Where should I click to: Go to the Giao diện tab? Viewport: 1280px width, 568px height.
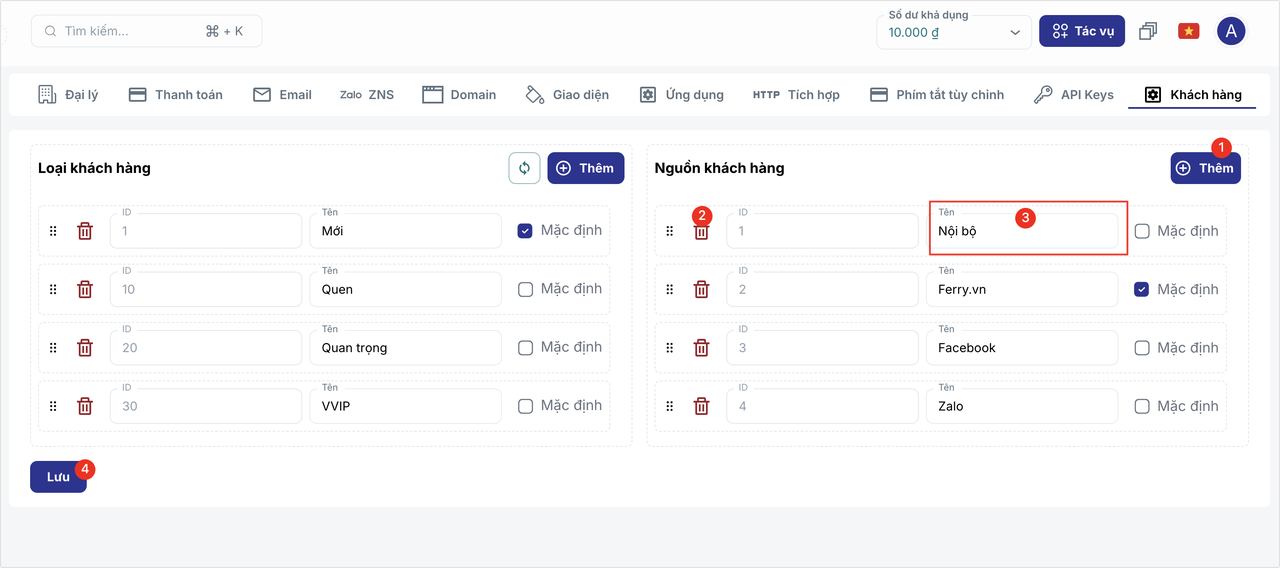[x=567, y=94]
